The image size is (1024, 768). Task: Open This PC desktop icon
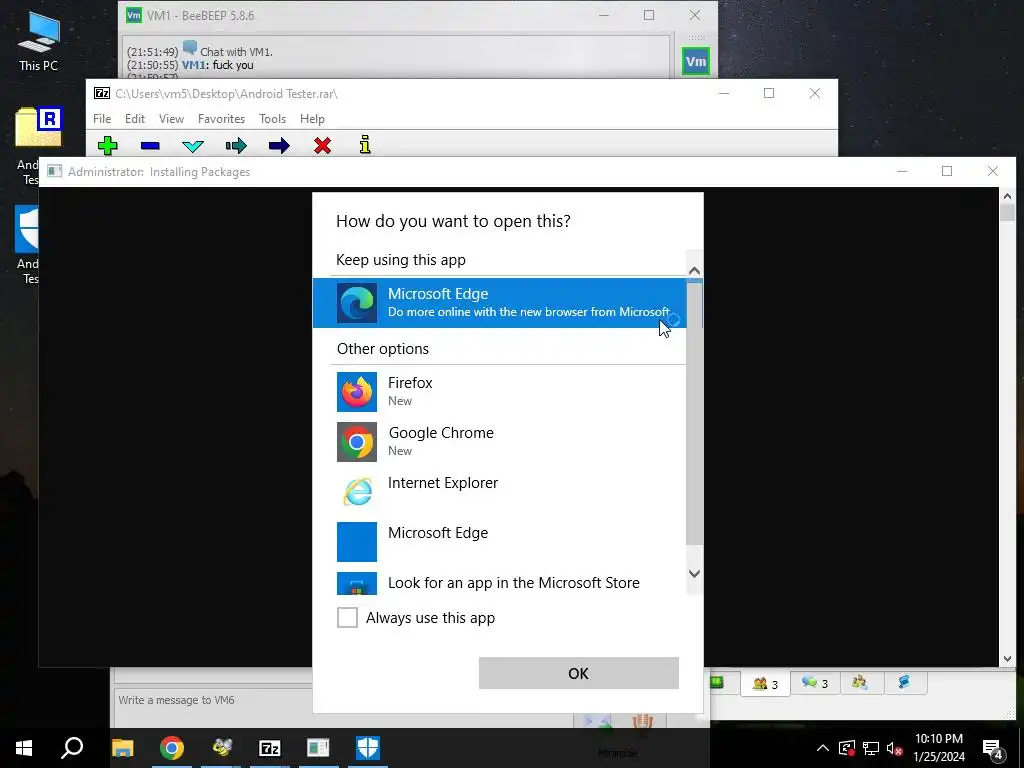[39, 40]
